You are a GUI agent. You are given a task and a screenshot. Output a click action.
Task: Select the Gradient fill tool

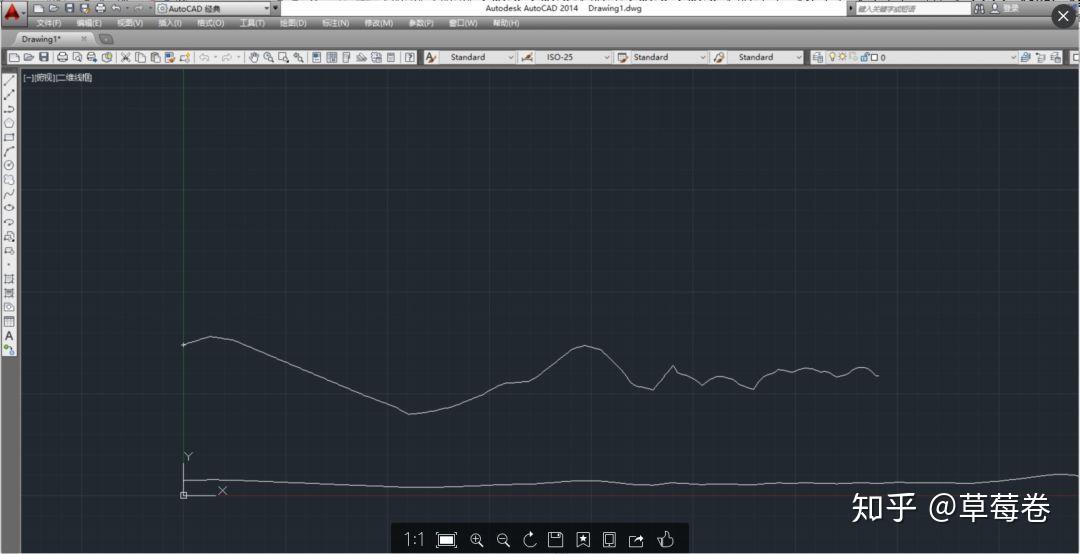click(9, 293)
